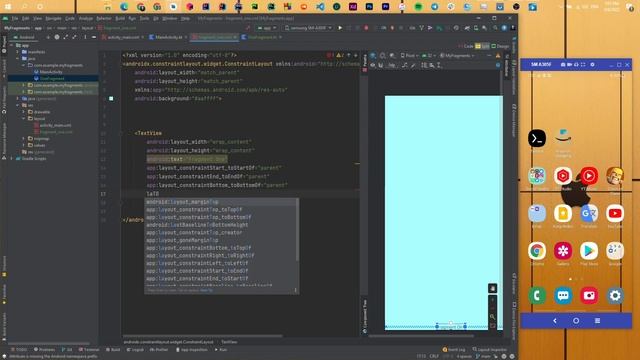The width and height of the screenshot is (640, 360).
Task: Collapse the res folder node
Action: [x=18, y=105]
